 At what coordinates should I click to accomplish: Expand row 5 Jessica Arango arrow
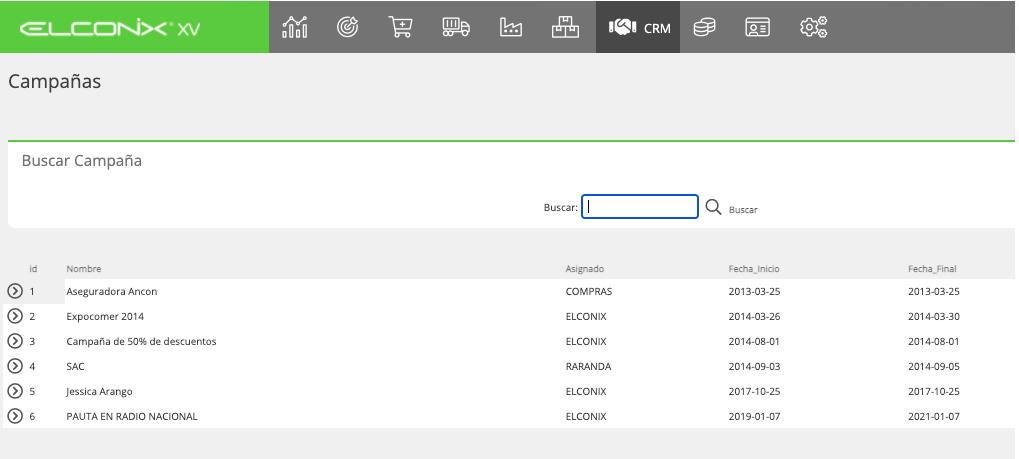pos(14,391)
